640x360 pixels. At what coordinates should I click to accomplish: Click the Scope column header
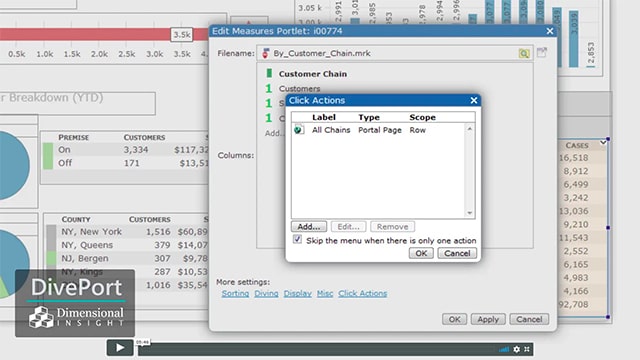[x=422, y=117]
